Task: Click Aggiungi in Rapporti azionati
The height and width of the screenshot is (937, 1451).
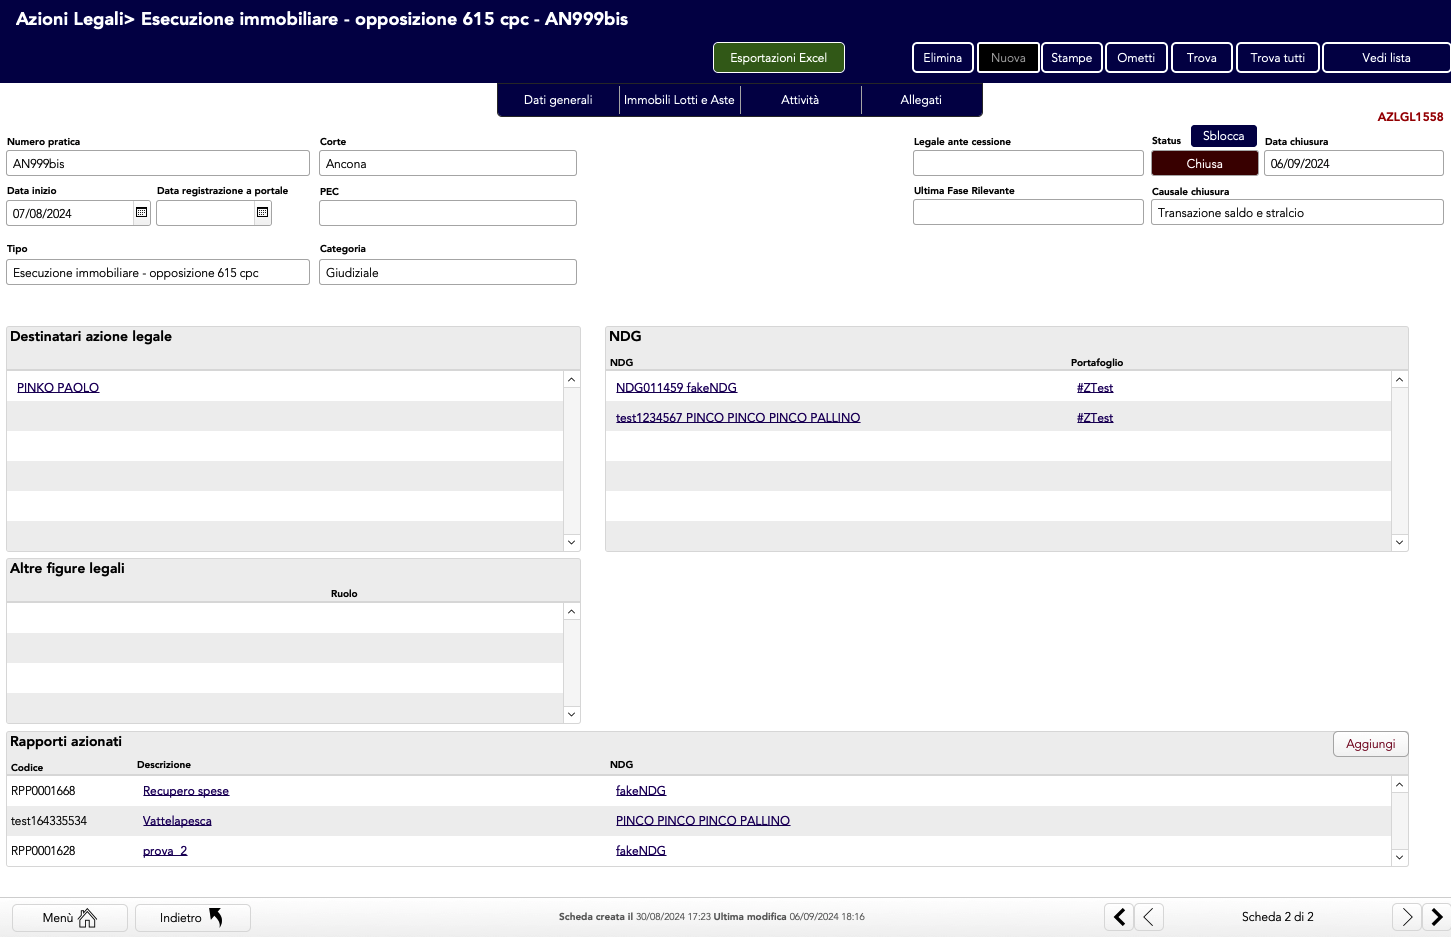Action: coord(1370,744)
